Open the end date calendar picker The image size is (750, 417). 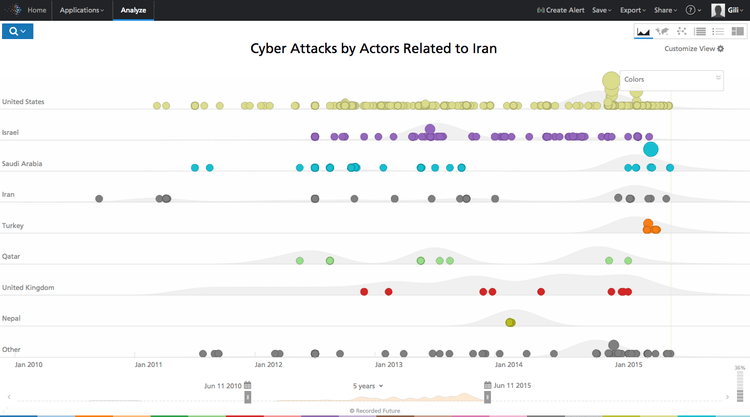pos(488,385)
